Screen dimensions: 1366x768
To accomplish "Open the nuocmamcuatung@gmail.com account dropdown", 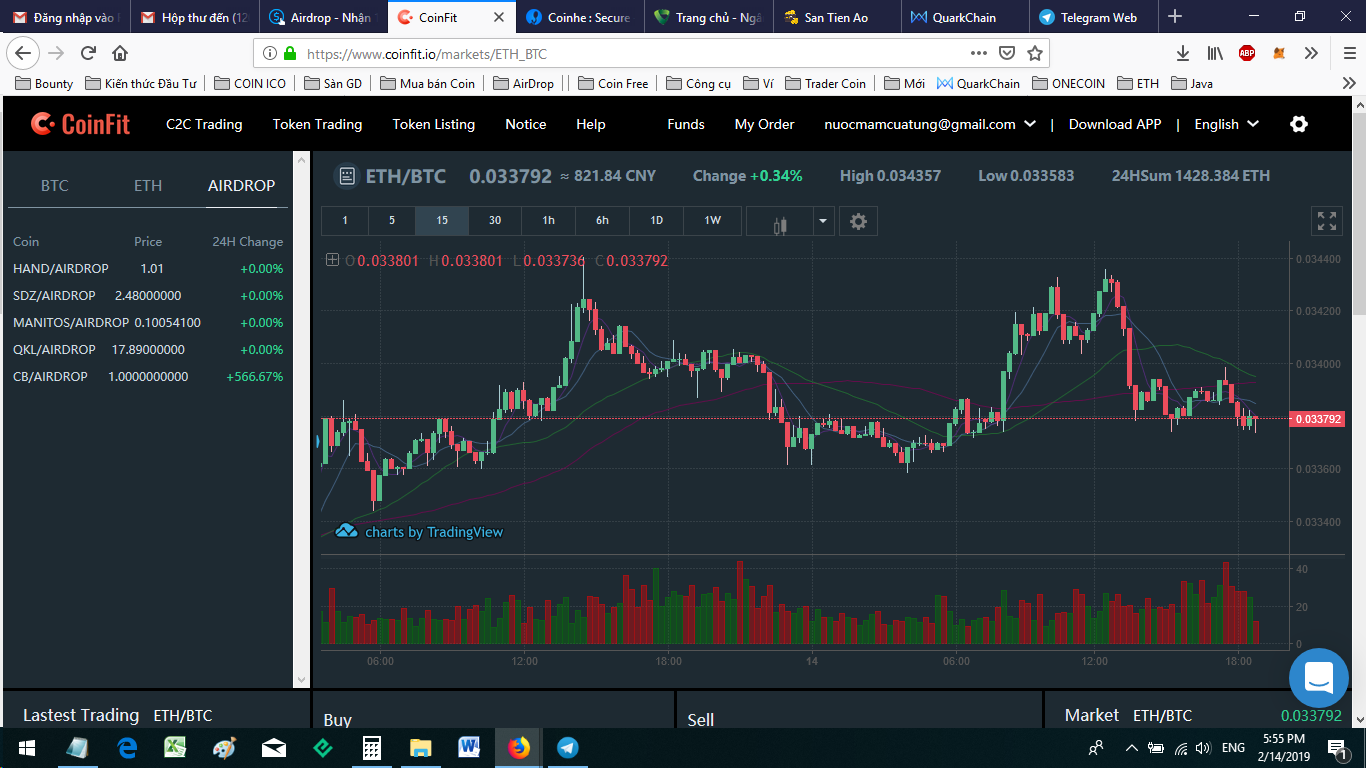I will click(929, 124).
